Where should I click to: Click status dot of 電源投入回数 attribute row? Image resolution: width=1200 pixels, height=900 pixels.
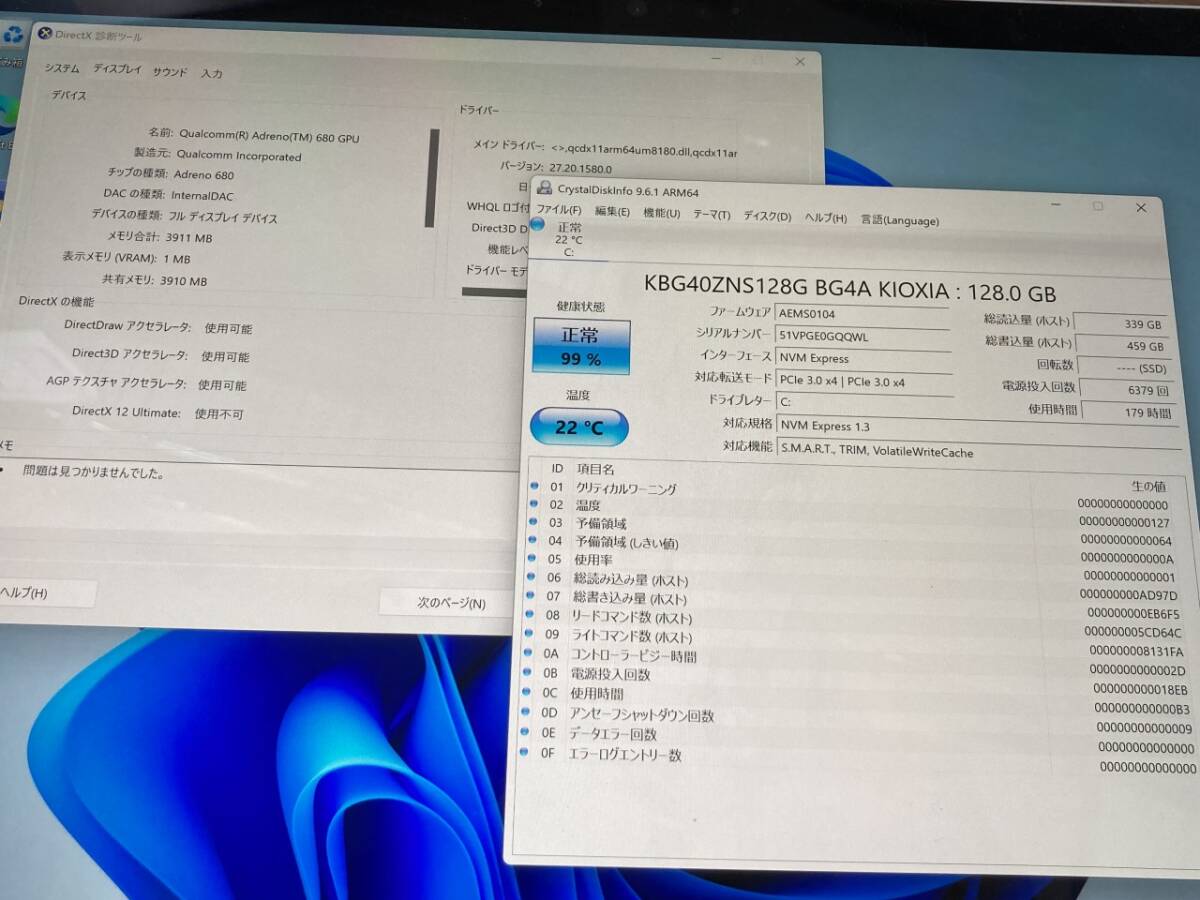pyautogui.click(x=528, y=672)
